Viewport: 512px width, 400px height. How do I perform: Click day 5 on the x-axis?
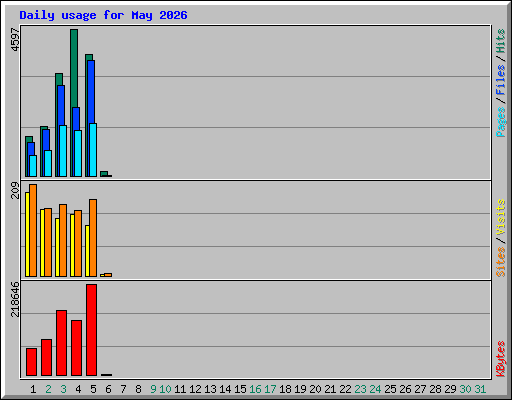93,389
